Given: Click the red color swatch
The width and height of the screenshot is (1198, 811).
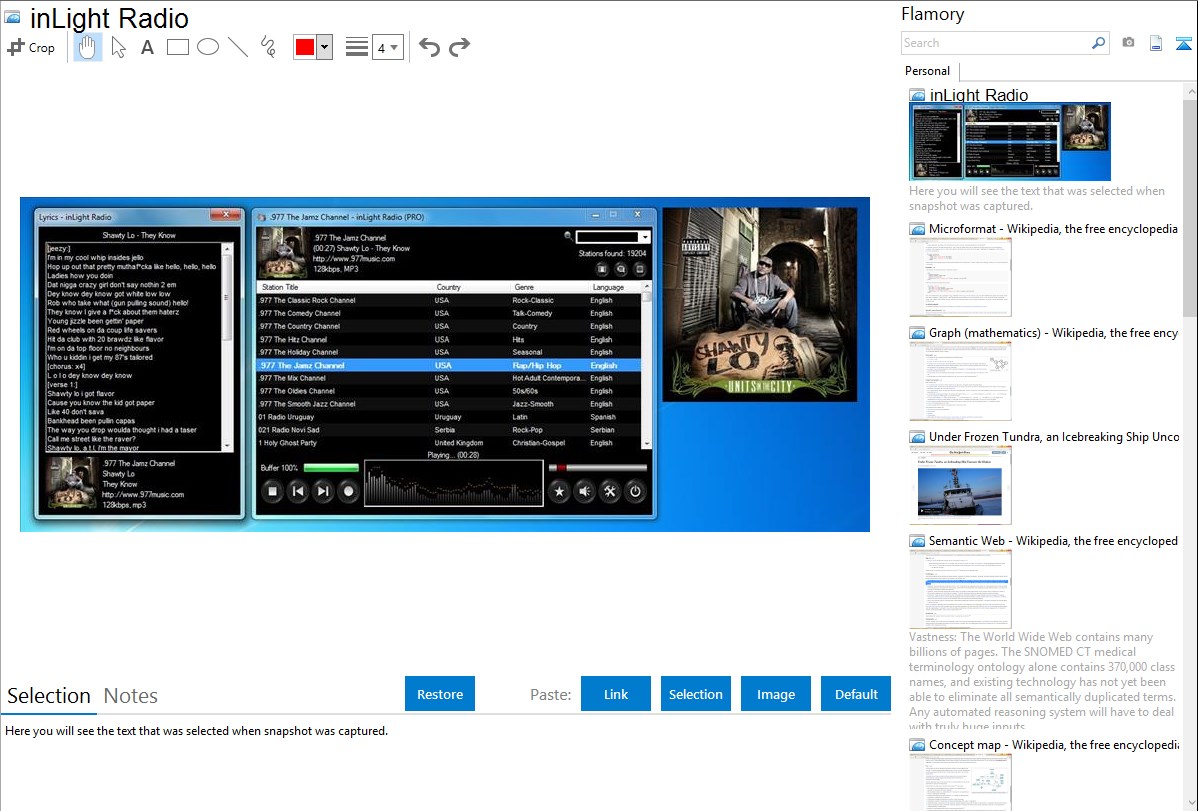Looking at the screenshot, I should [305, 47].
